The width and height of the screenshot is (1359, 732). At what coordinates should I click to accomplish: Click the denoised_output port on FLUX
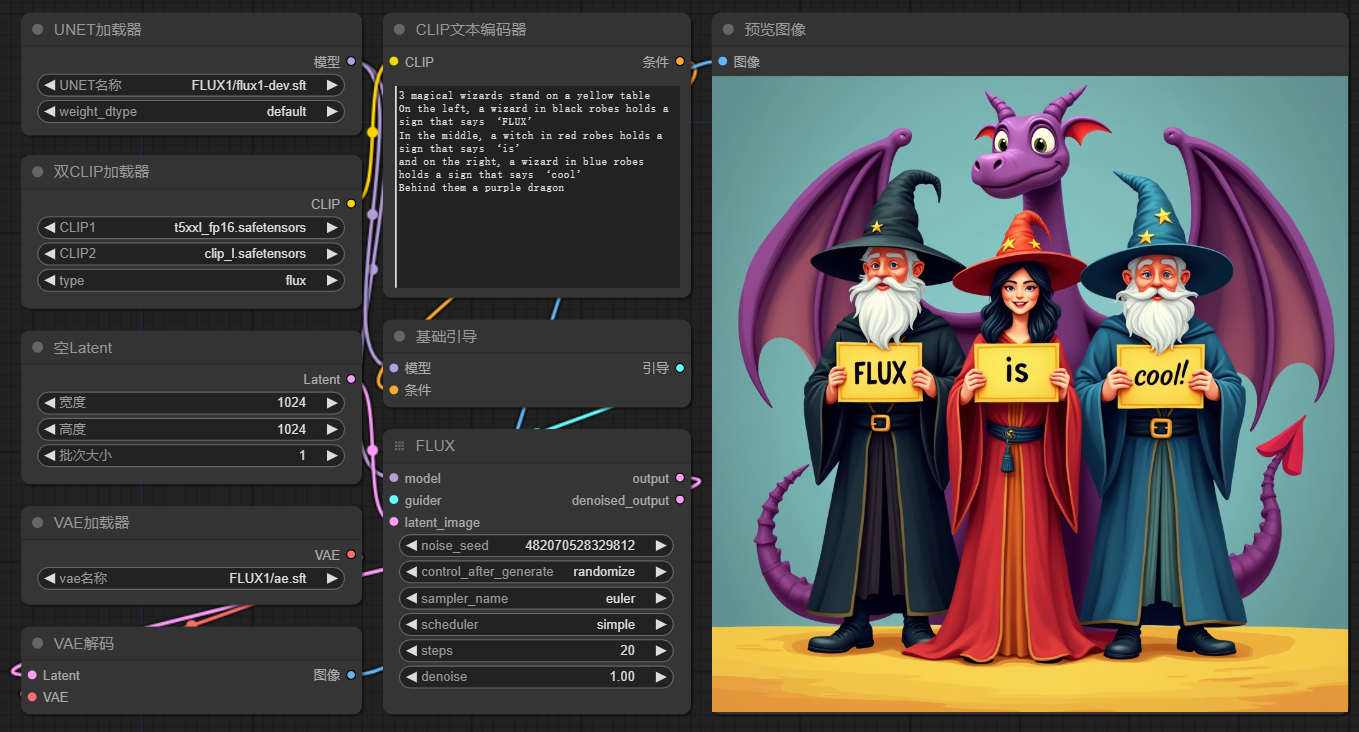[680, 501]
